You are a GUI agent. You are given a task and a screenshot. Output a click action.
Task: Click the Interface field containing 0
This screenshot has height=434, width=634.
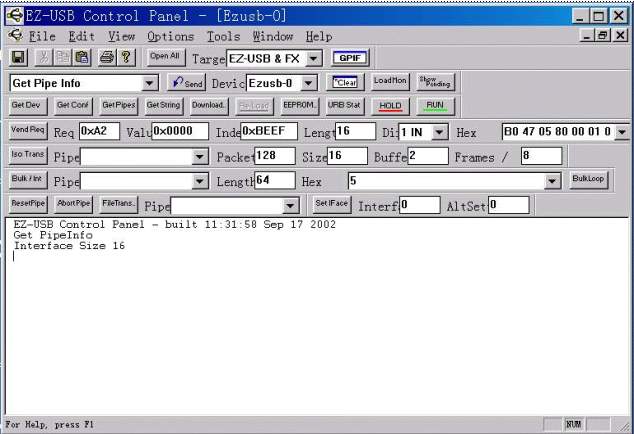[x=420, y=205]
